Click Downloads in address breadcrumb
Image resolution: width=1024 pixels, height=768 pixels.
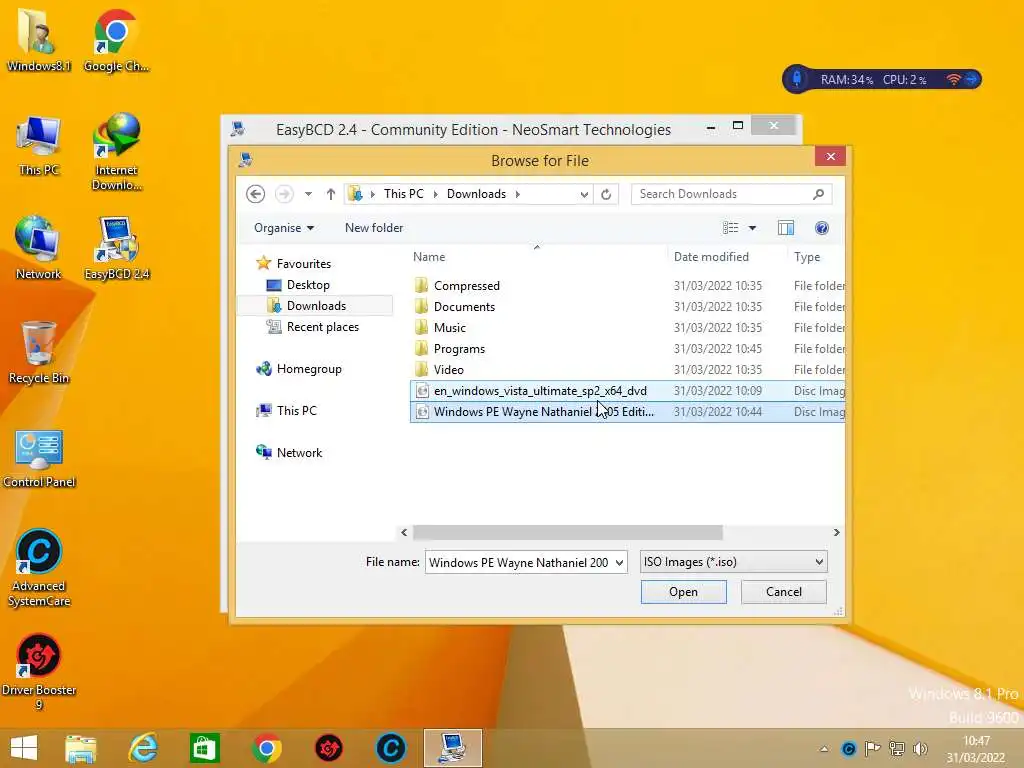tap(476, 194)
